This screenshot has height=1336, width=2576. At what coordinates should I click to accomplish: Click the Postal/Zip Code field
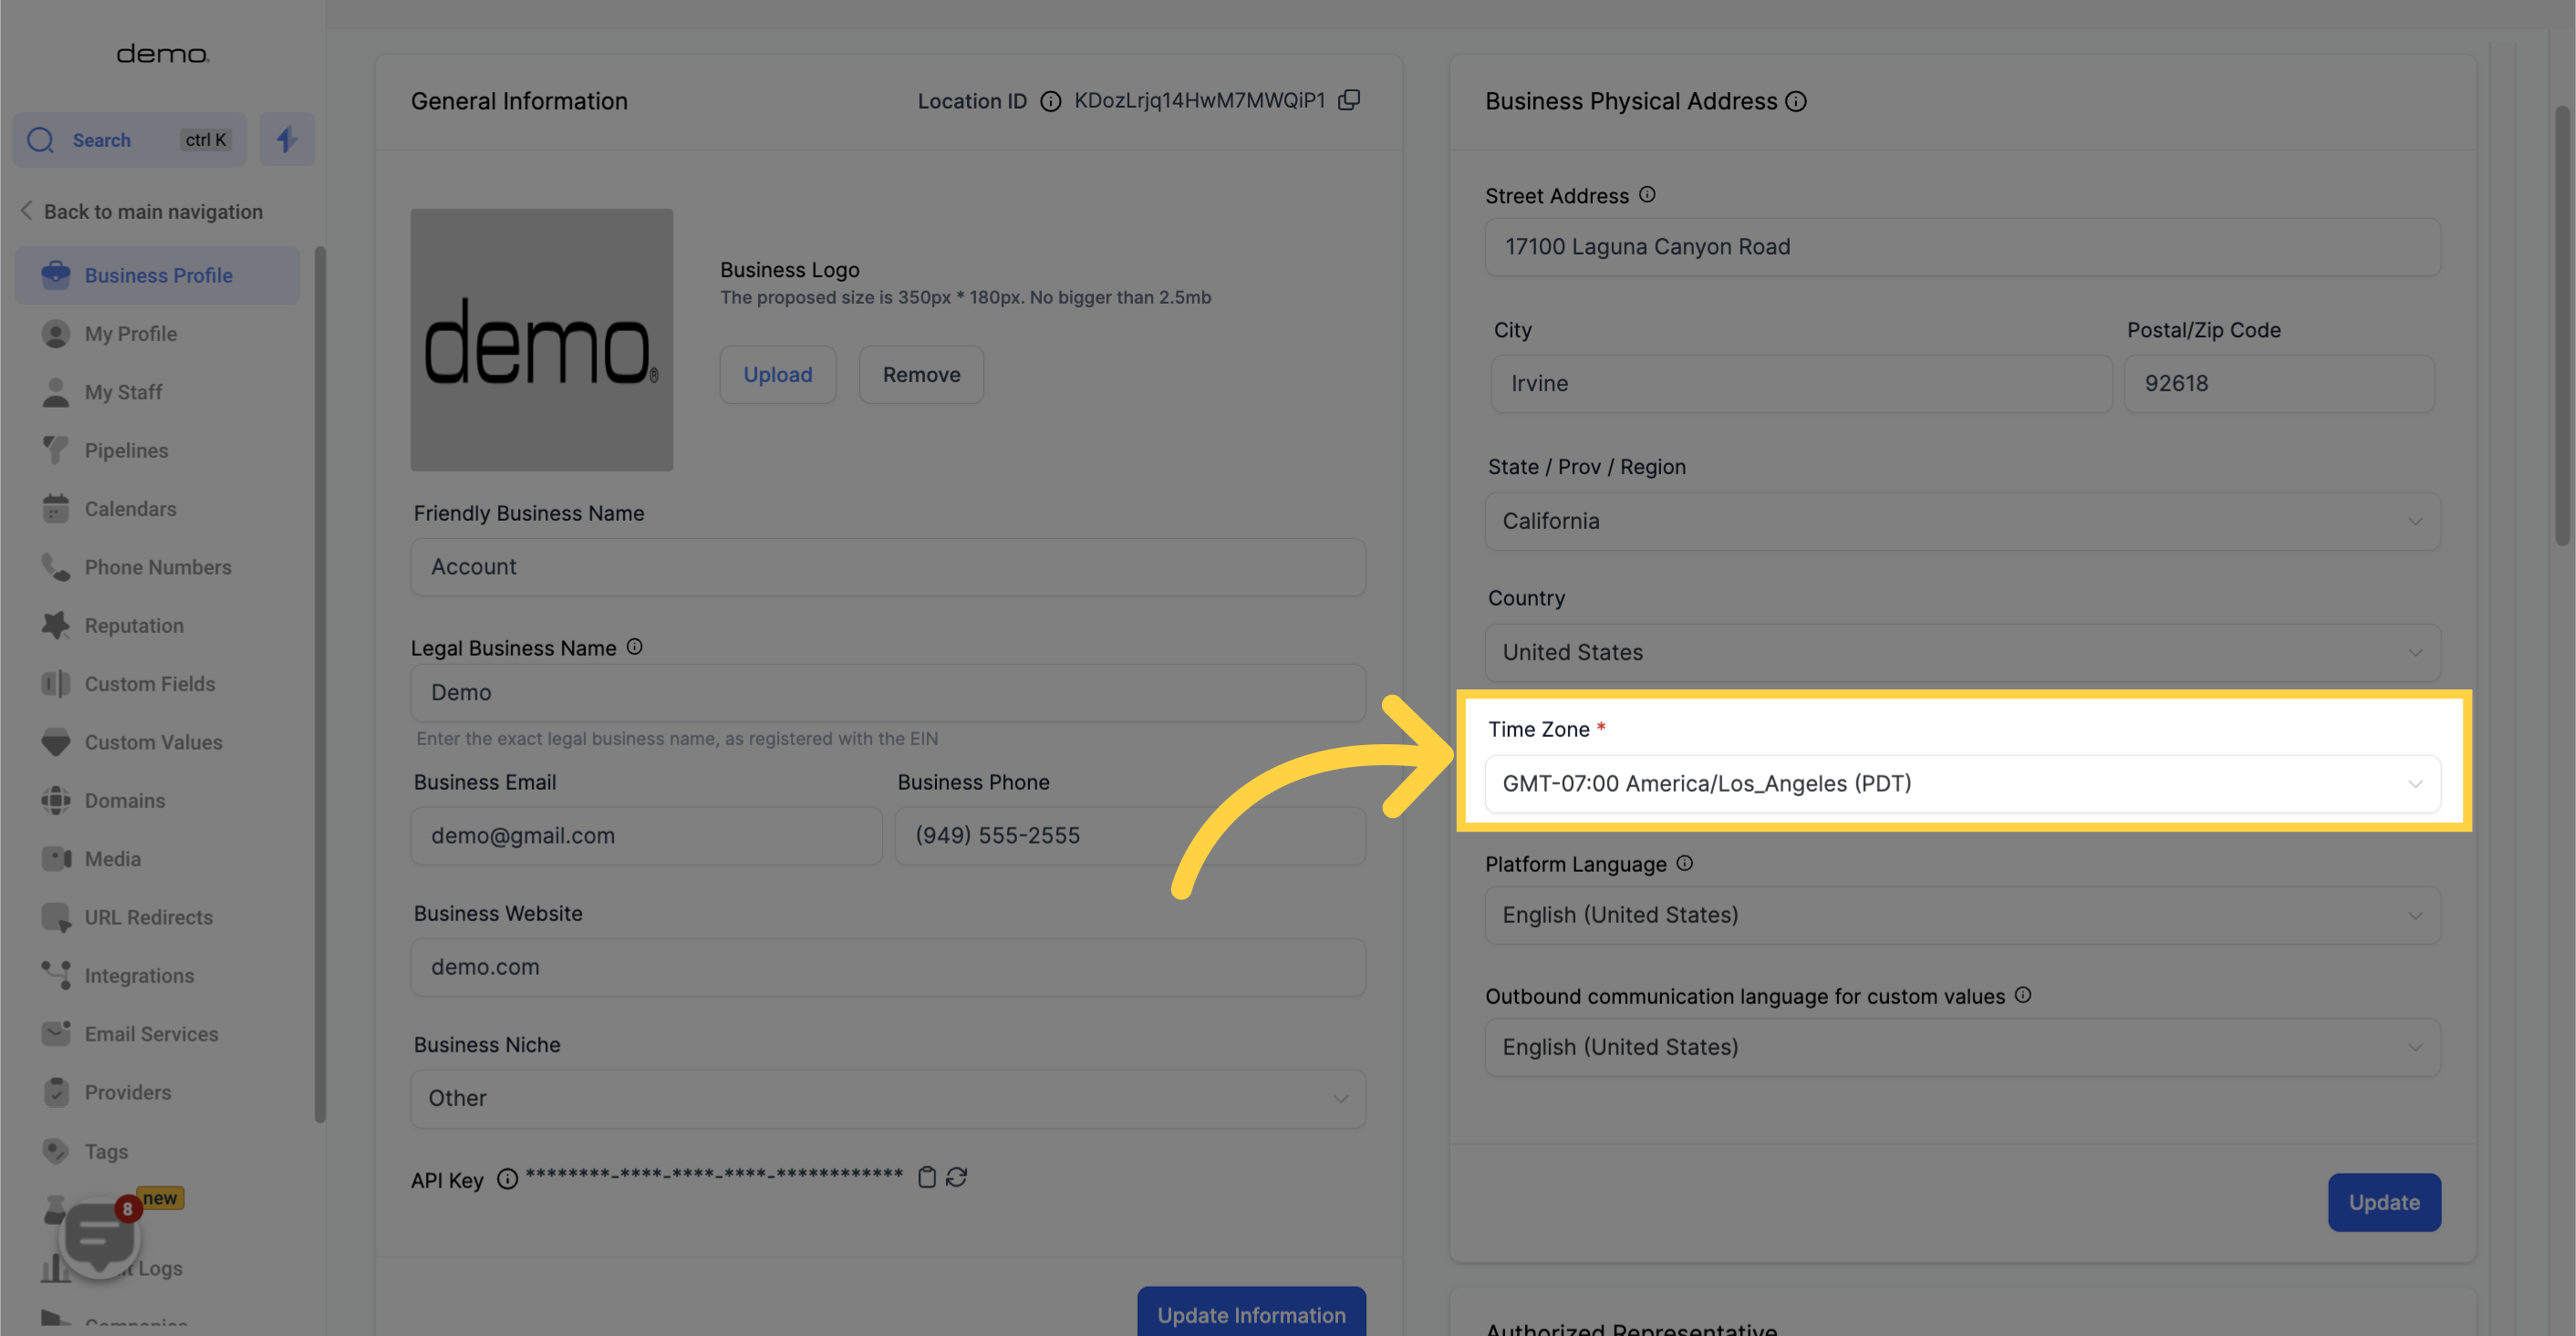(x=2279, y=383)
